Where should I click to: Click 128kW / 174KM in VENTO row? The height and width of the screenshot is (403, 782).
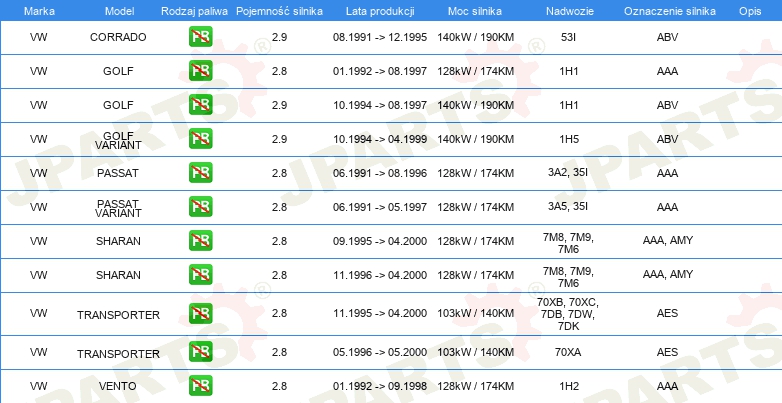[475, 386]
